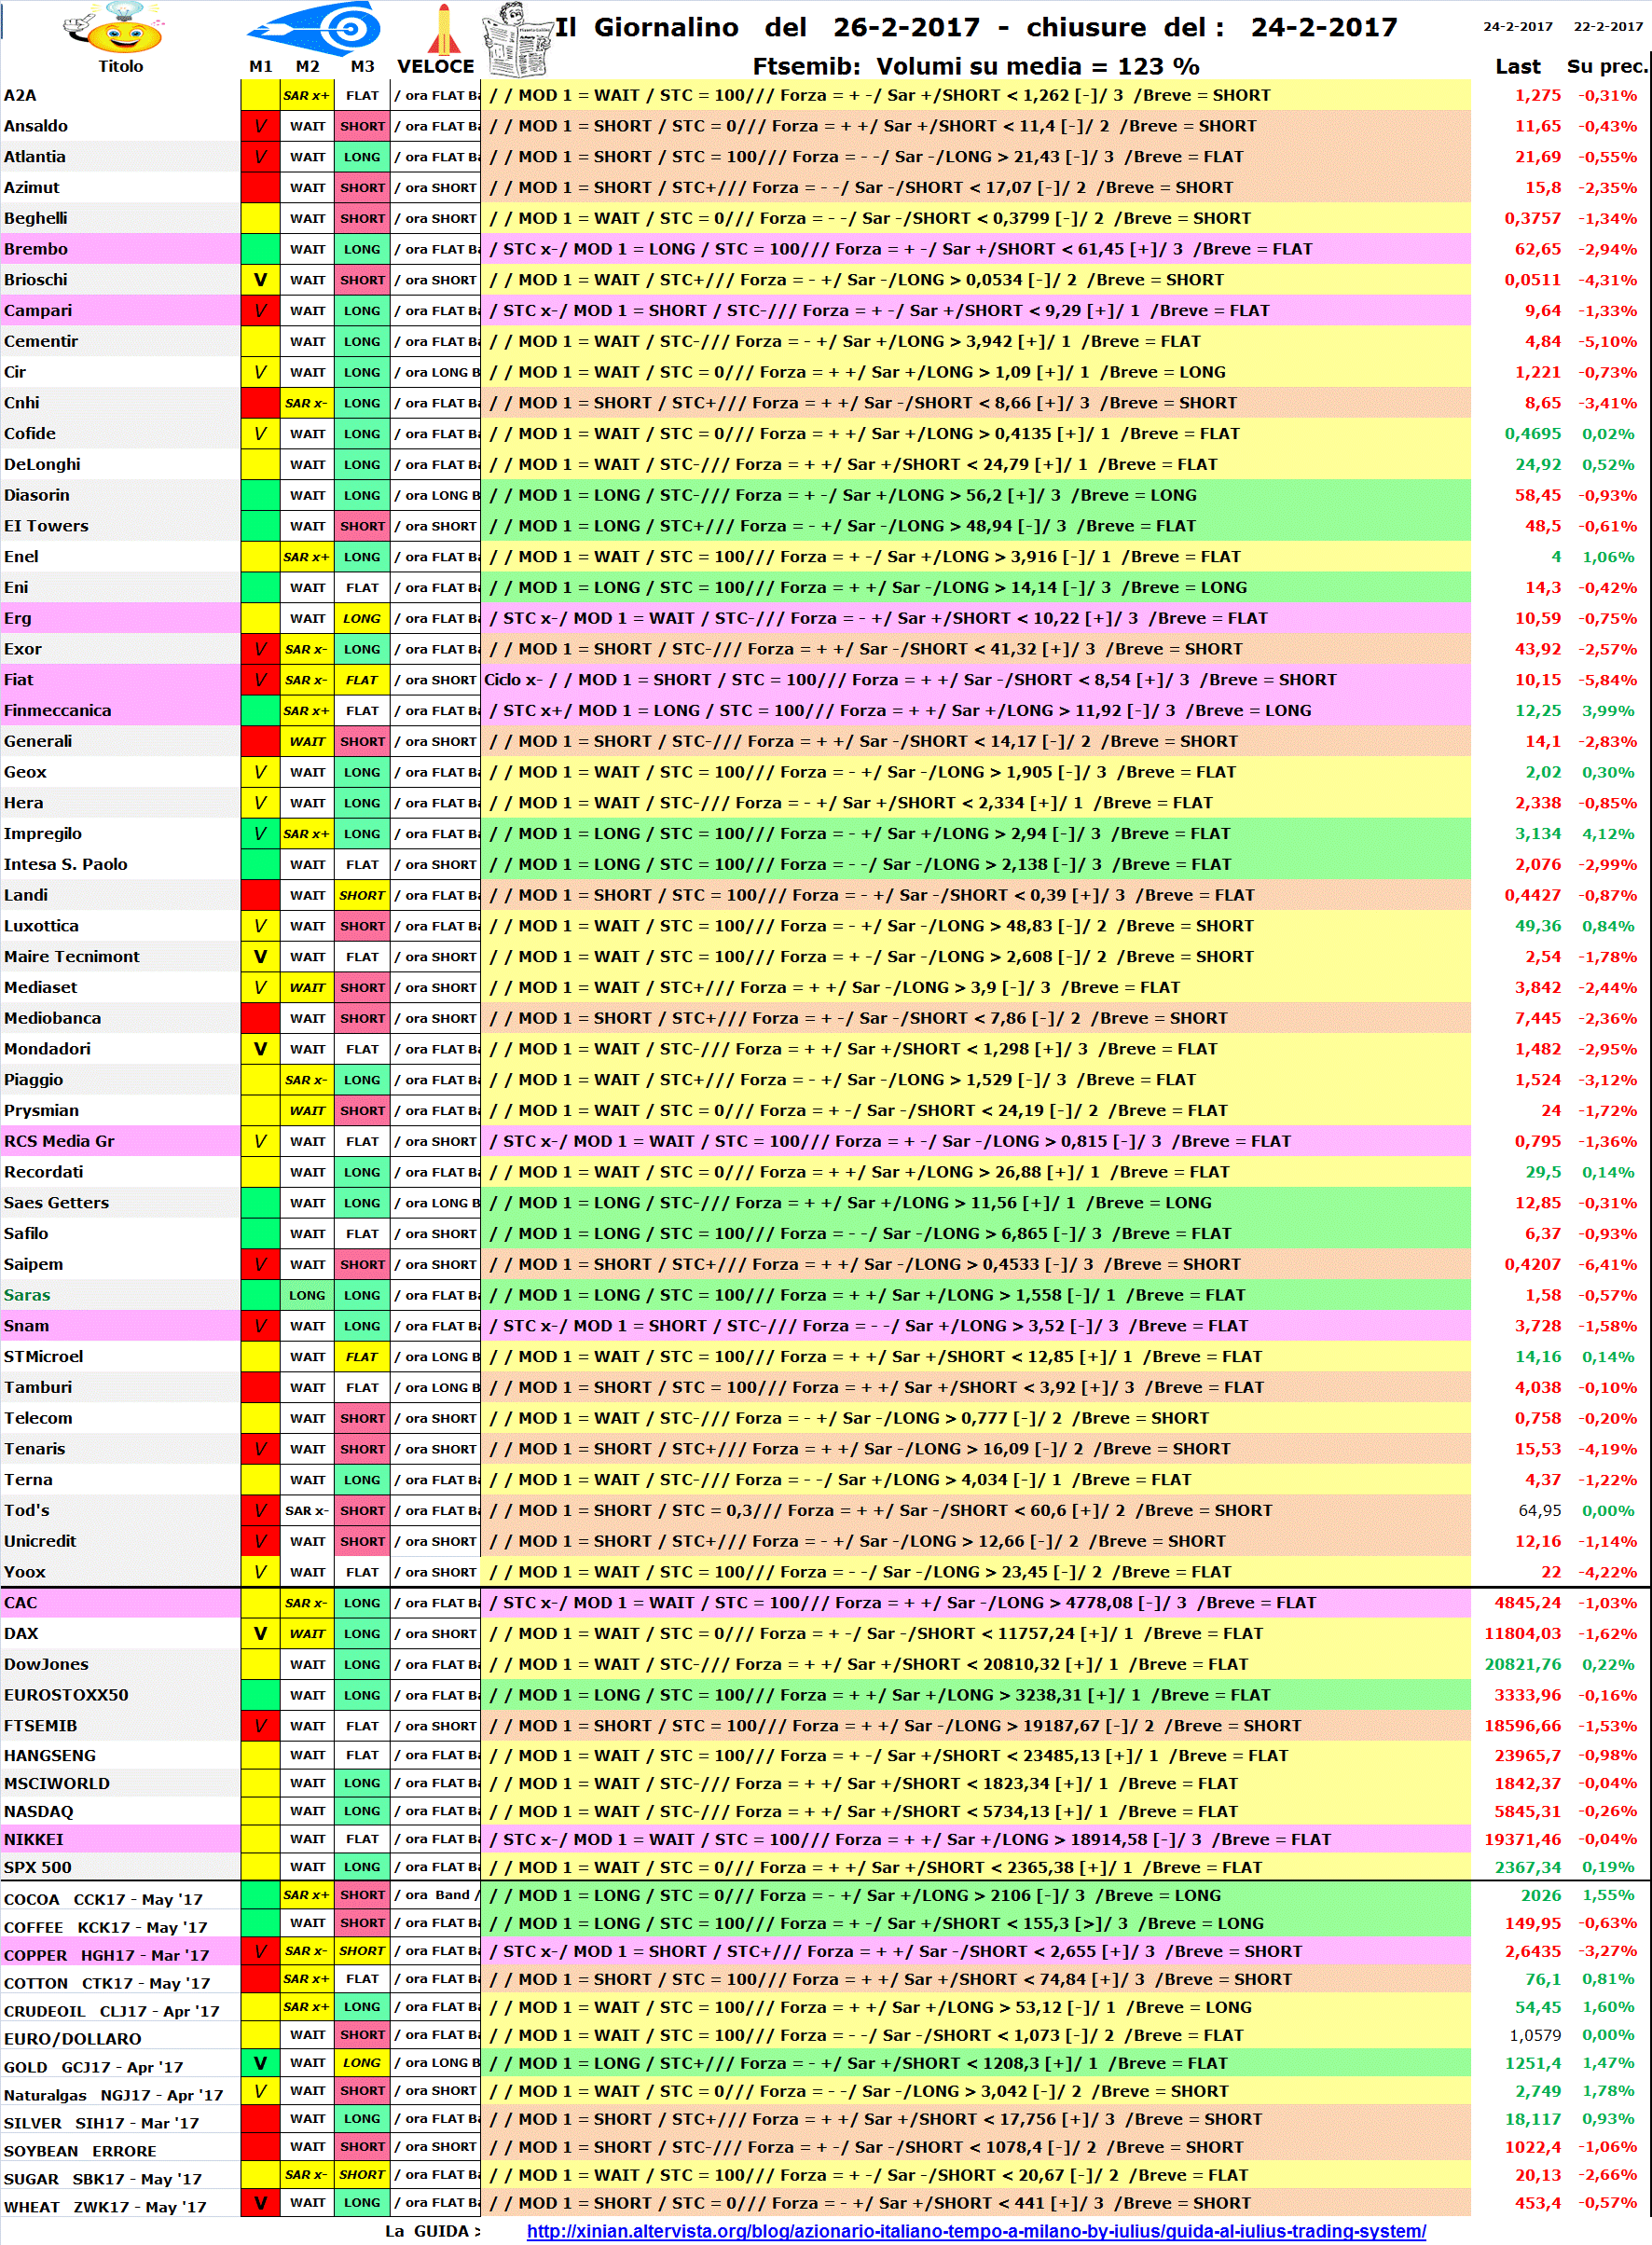This screenshot has height=2245, width=1652.
Task: Click the red M1 cell for Azimut
Action: tap(260, 187)
